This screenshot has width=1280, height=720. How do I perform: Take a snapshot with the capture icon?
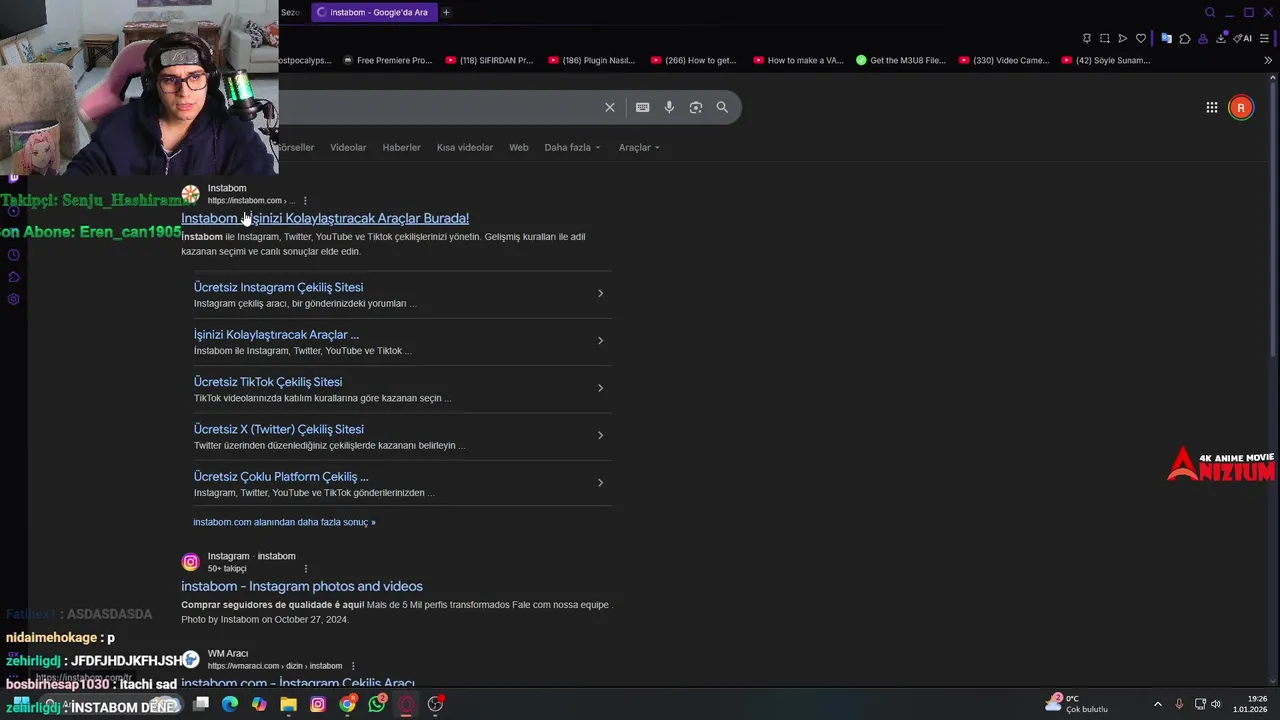coord(1105,38)
